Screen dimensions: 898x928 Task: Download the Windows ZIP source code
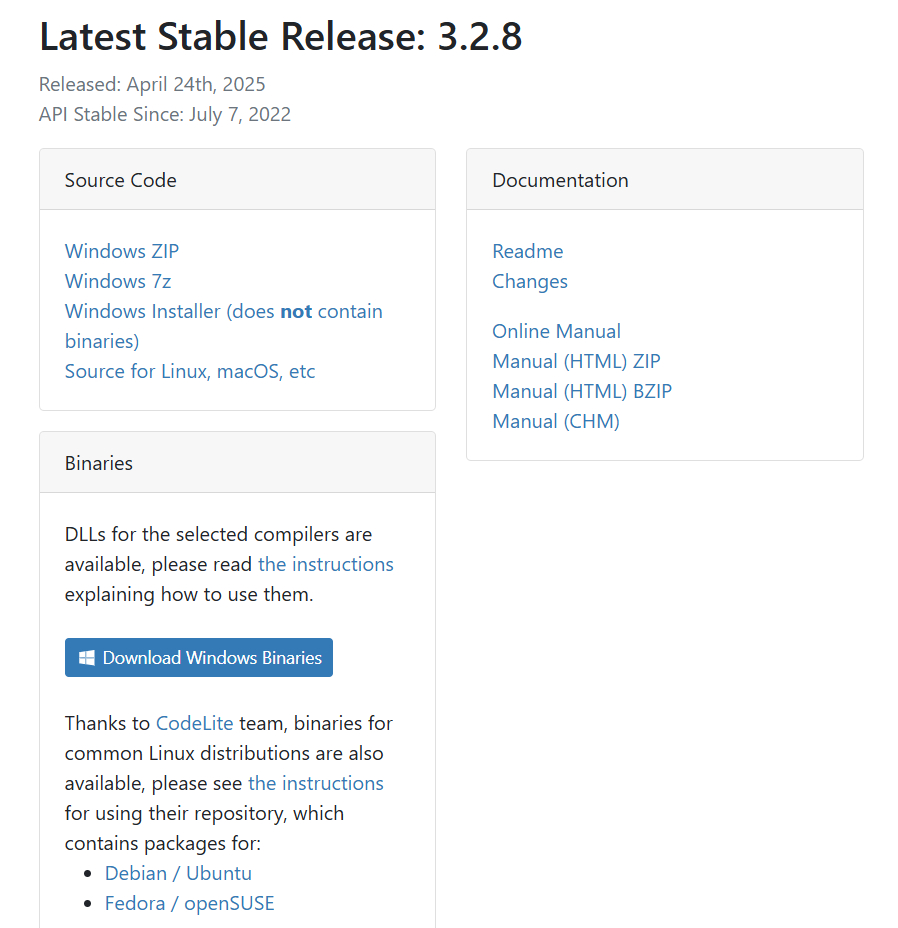121,251
